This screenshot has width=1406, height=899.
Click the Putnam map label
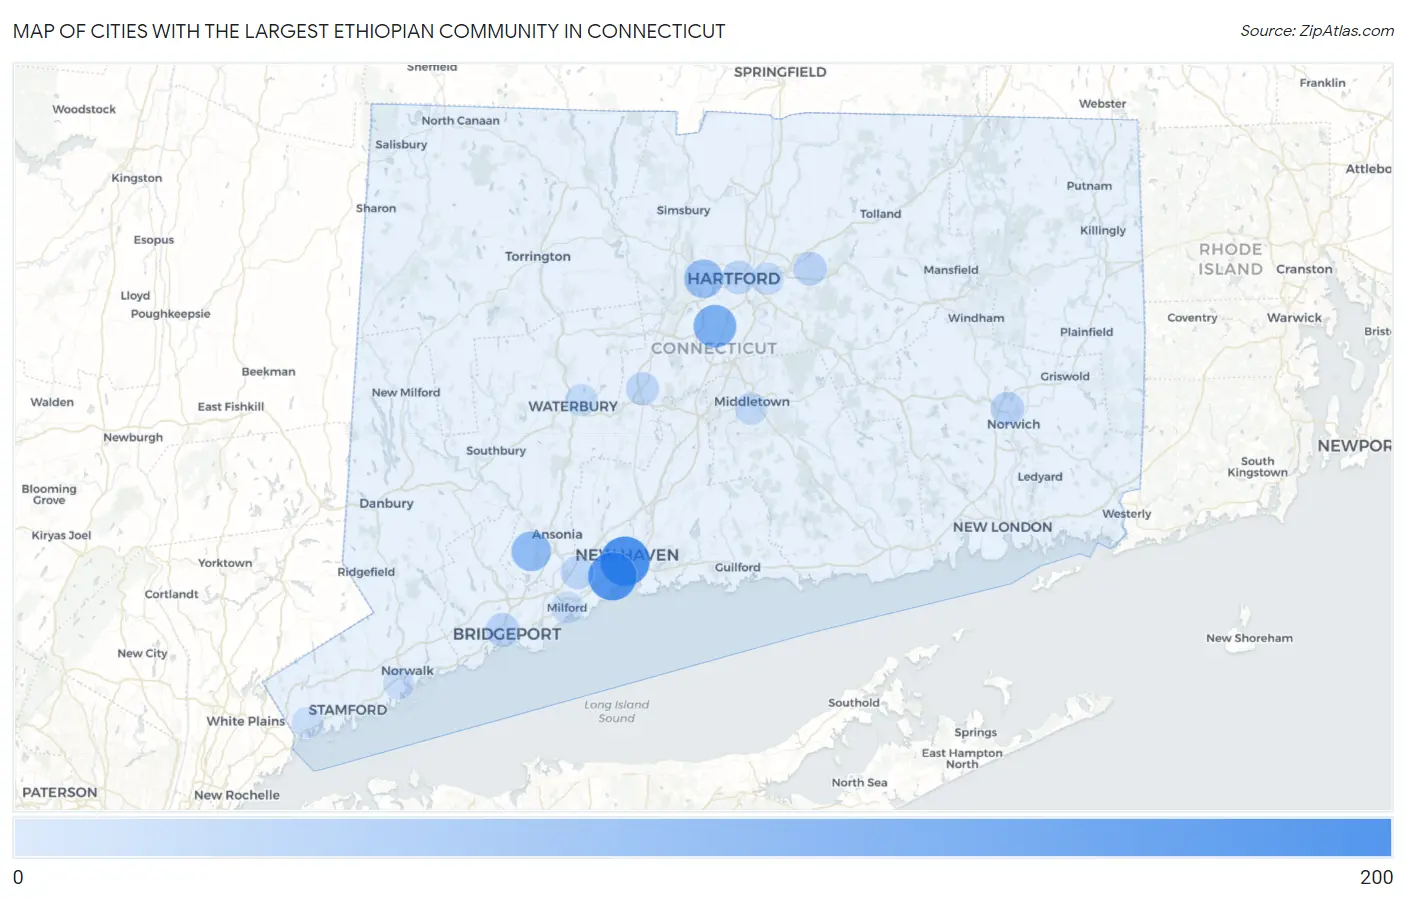(x=1089, y=186)
